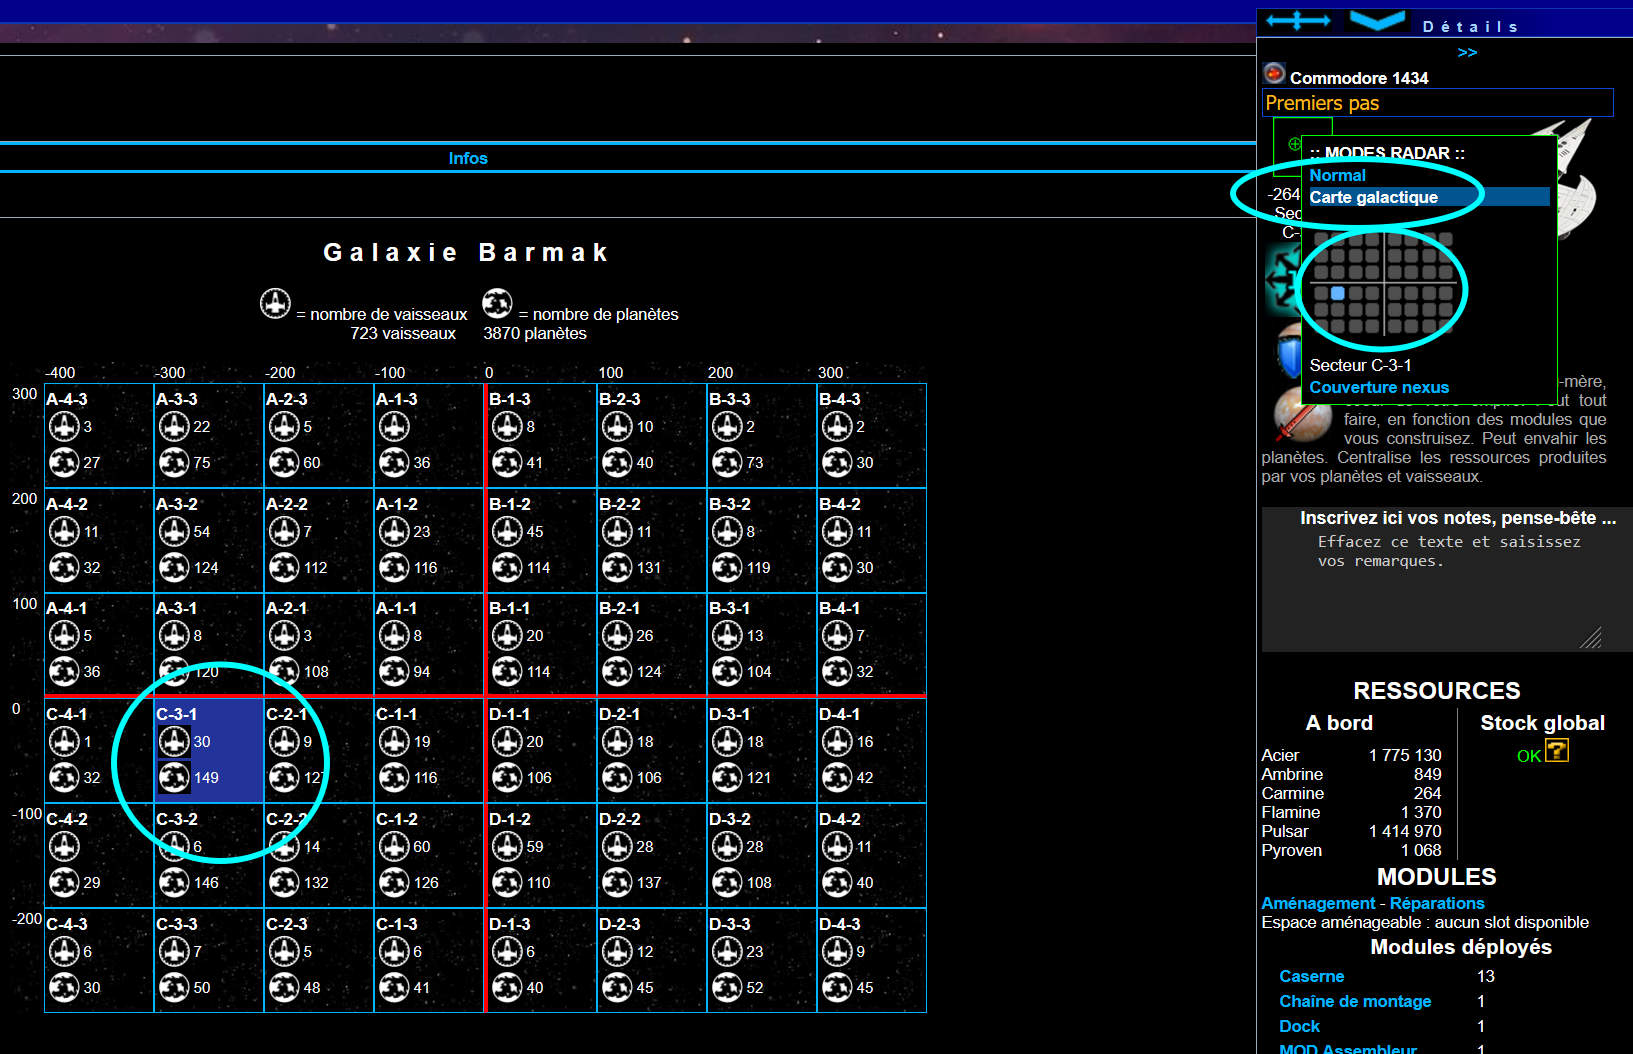Click the ship icon in sector C-3-1
The width and height of the screenshot is (1633, 1054).
[174, 742]
